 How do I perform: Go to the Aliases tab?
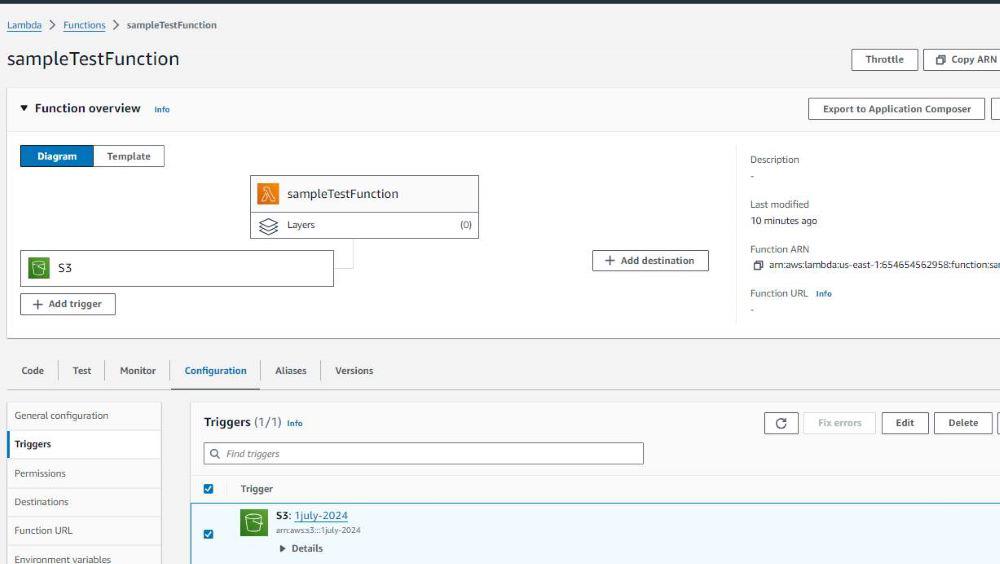pyautogui.click(x=291, y=371)
